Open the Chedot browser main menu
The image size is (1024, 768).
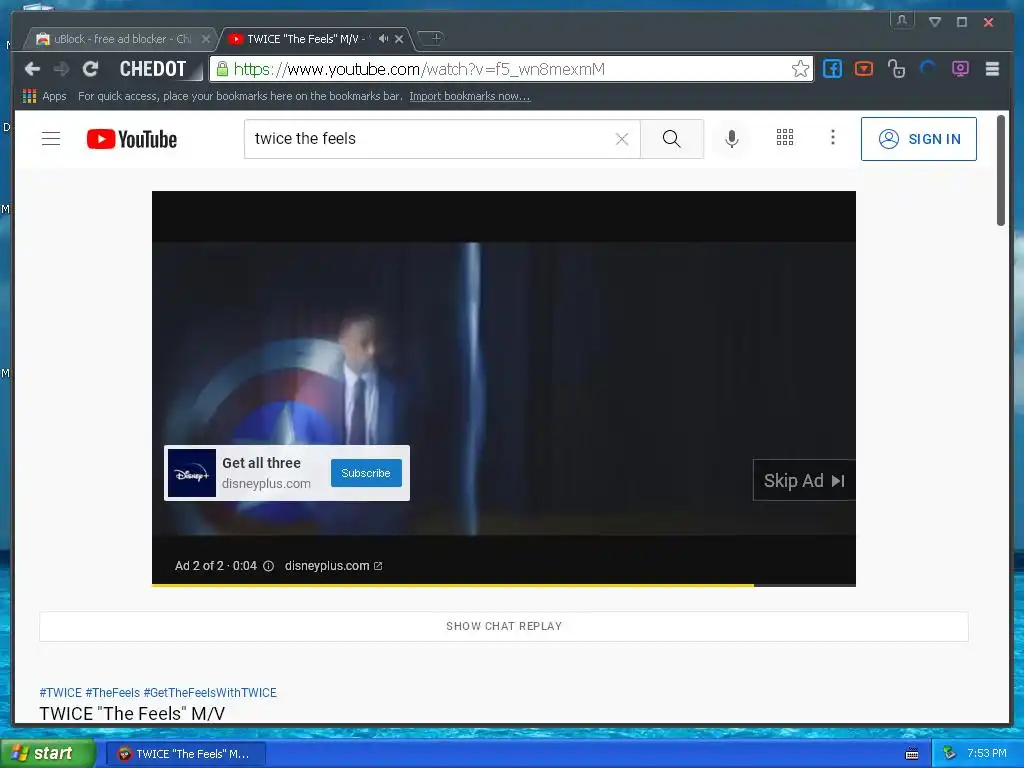992,69
